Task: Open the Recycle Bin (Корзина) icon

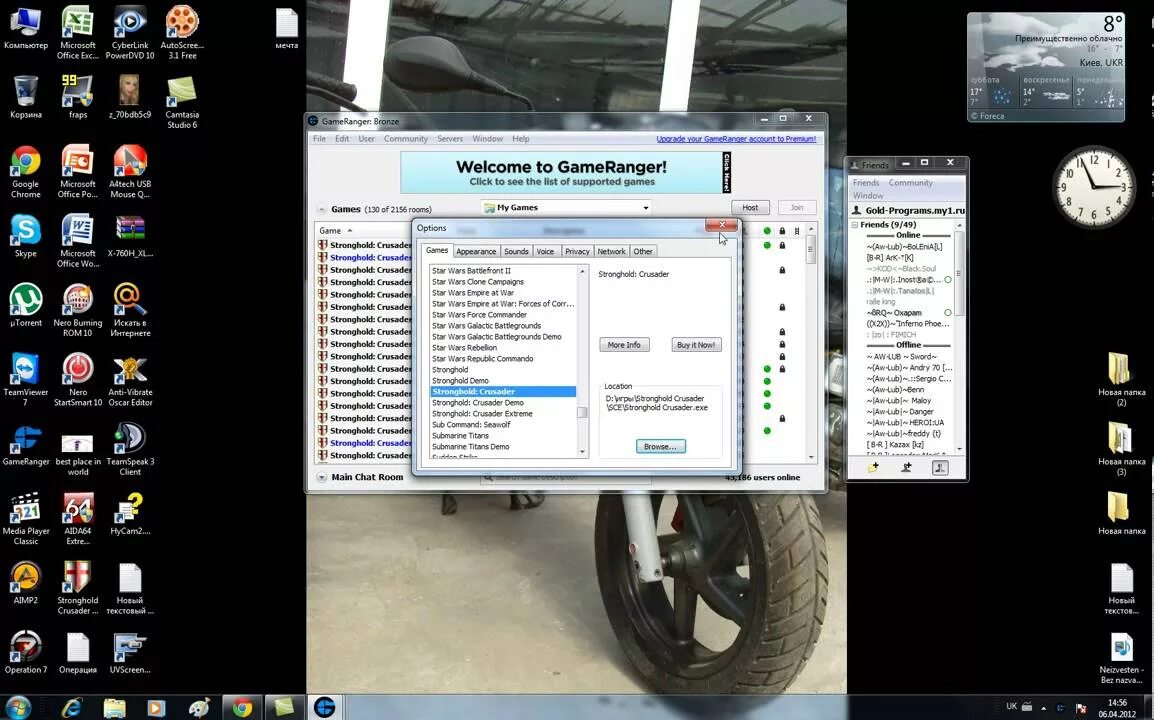Action: pos(25,96)
